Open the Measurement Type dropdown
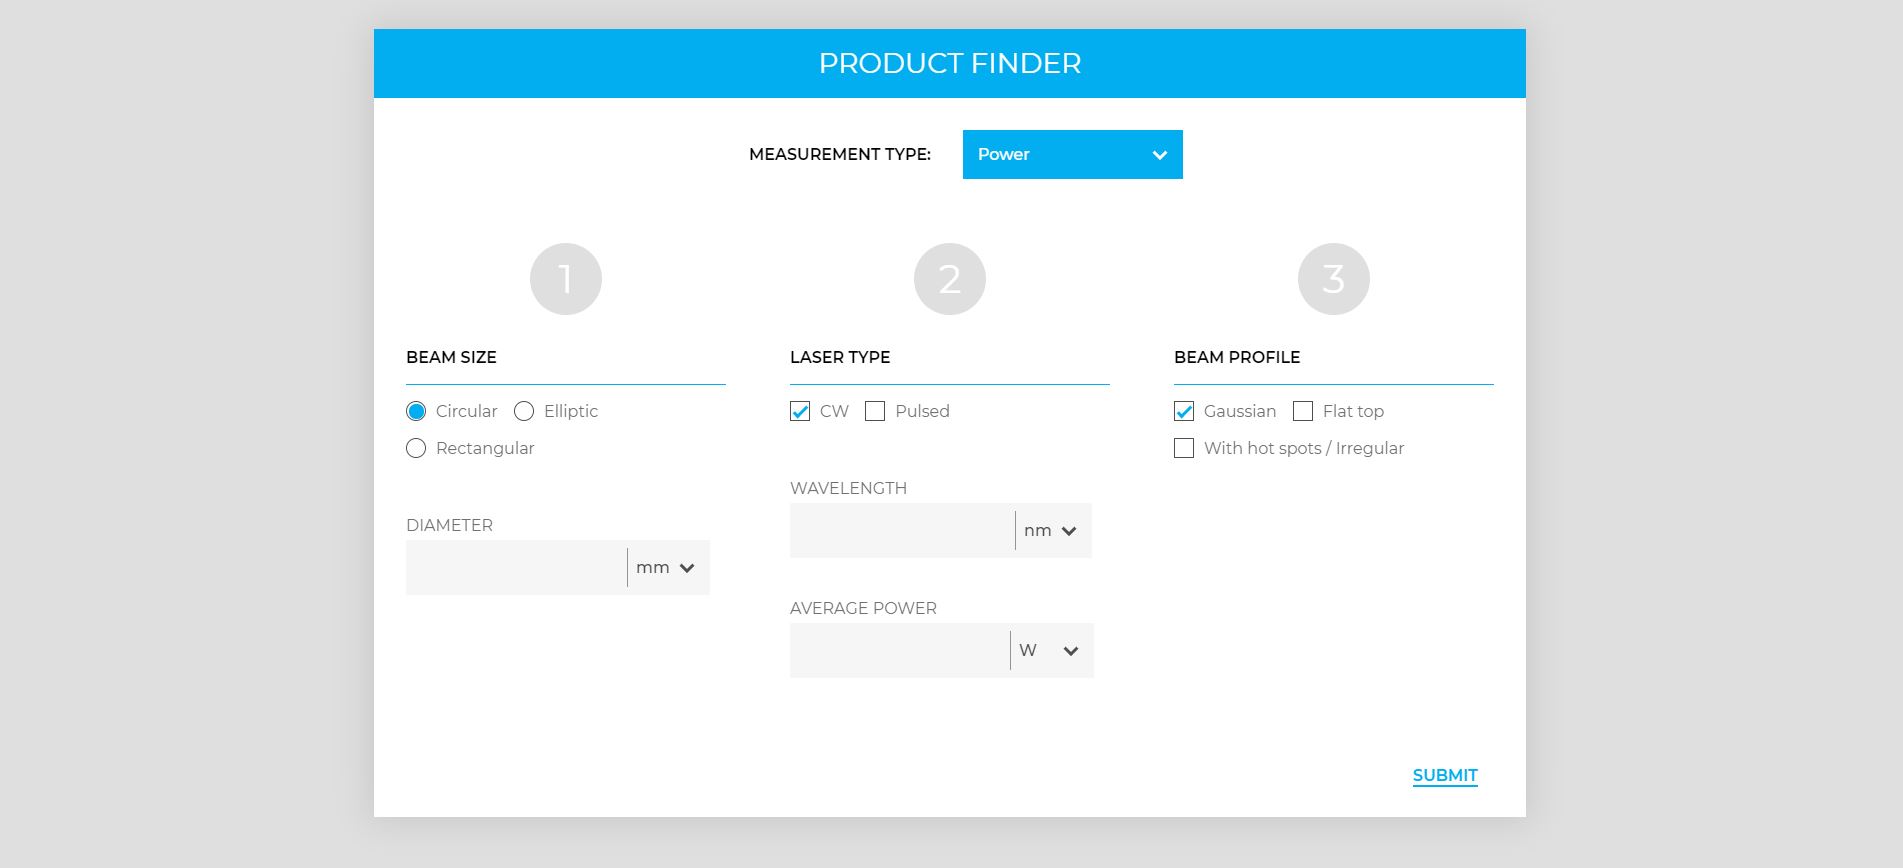The height and width of the screenshot is (868, 1903). (1071, 154)
